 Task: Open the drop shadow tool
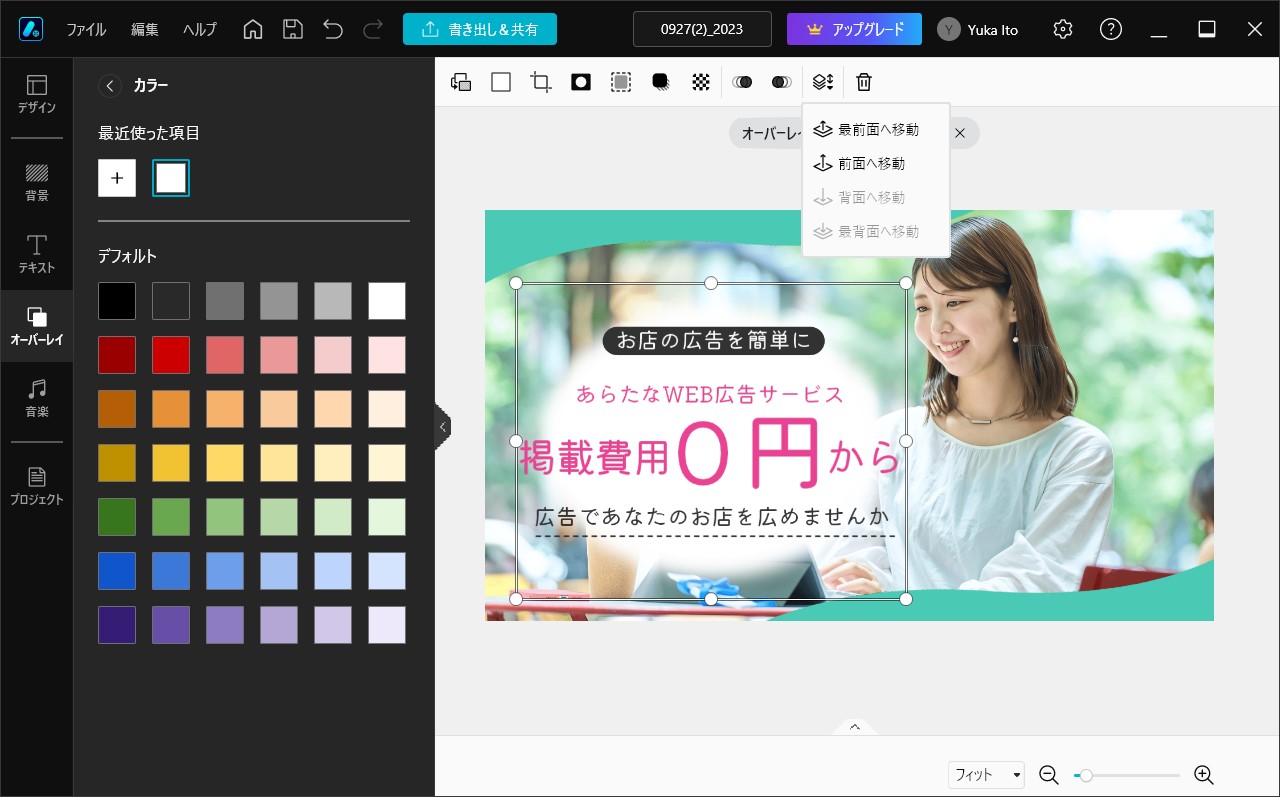[x=661, y=82]
